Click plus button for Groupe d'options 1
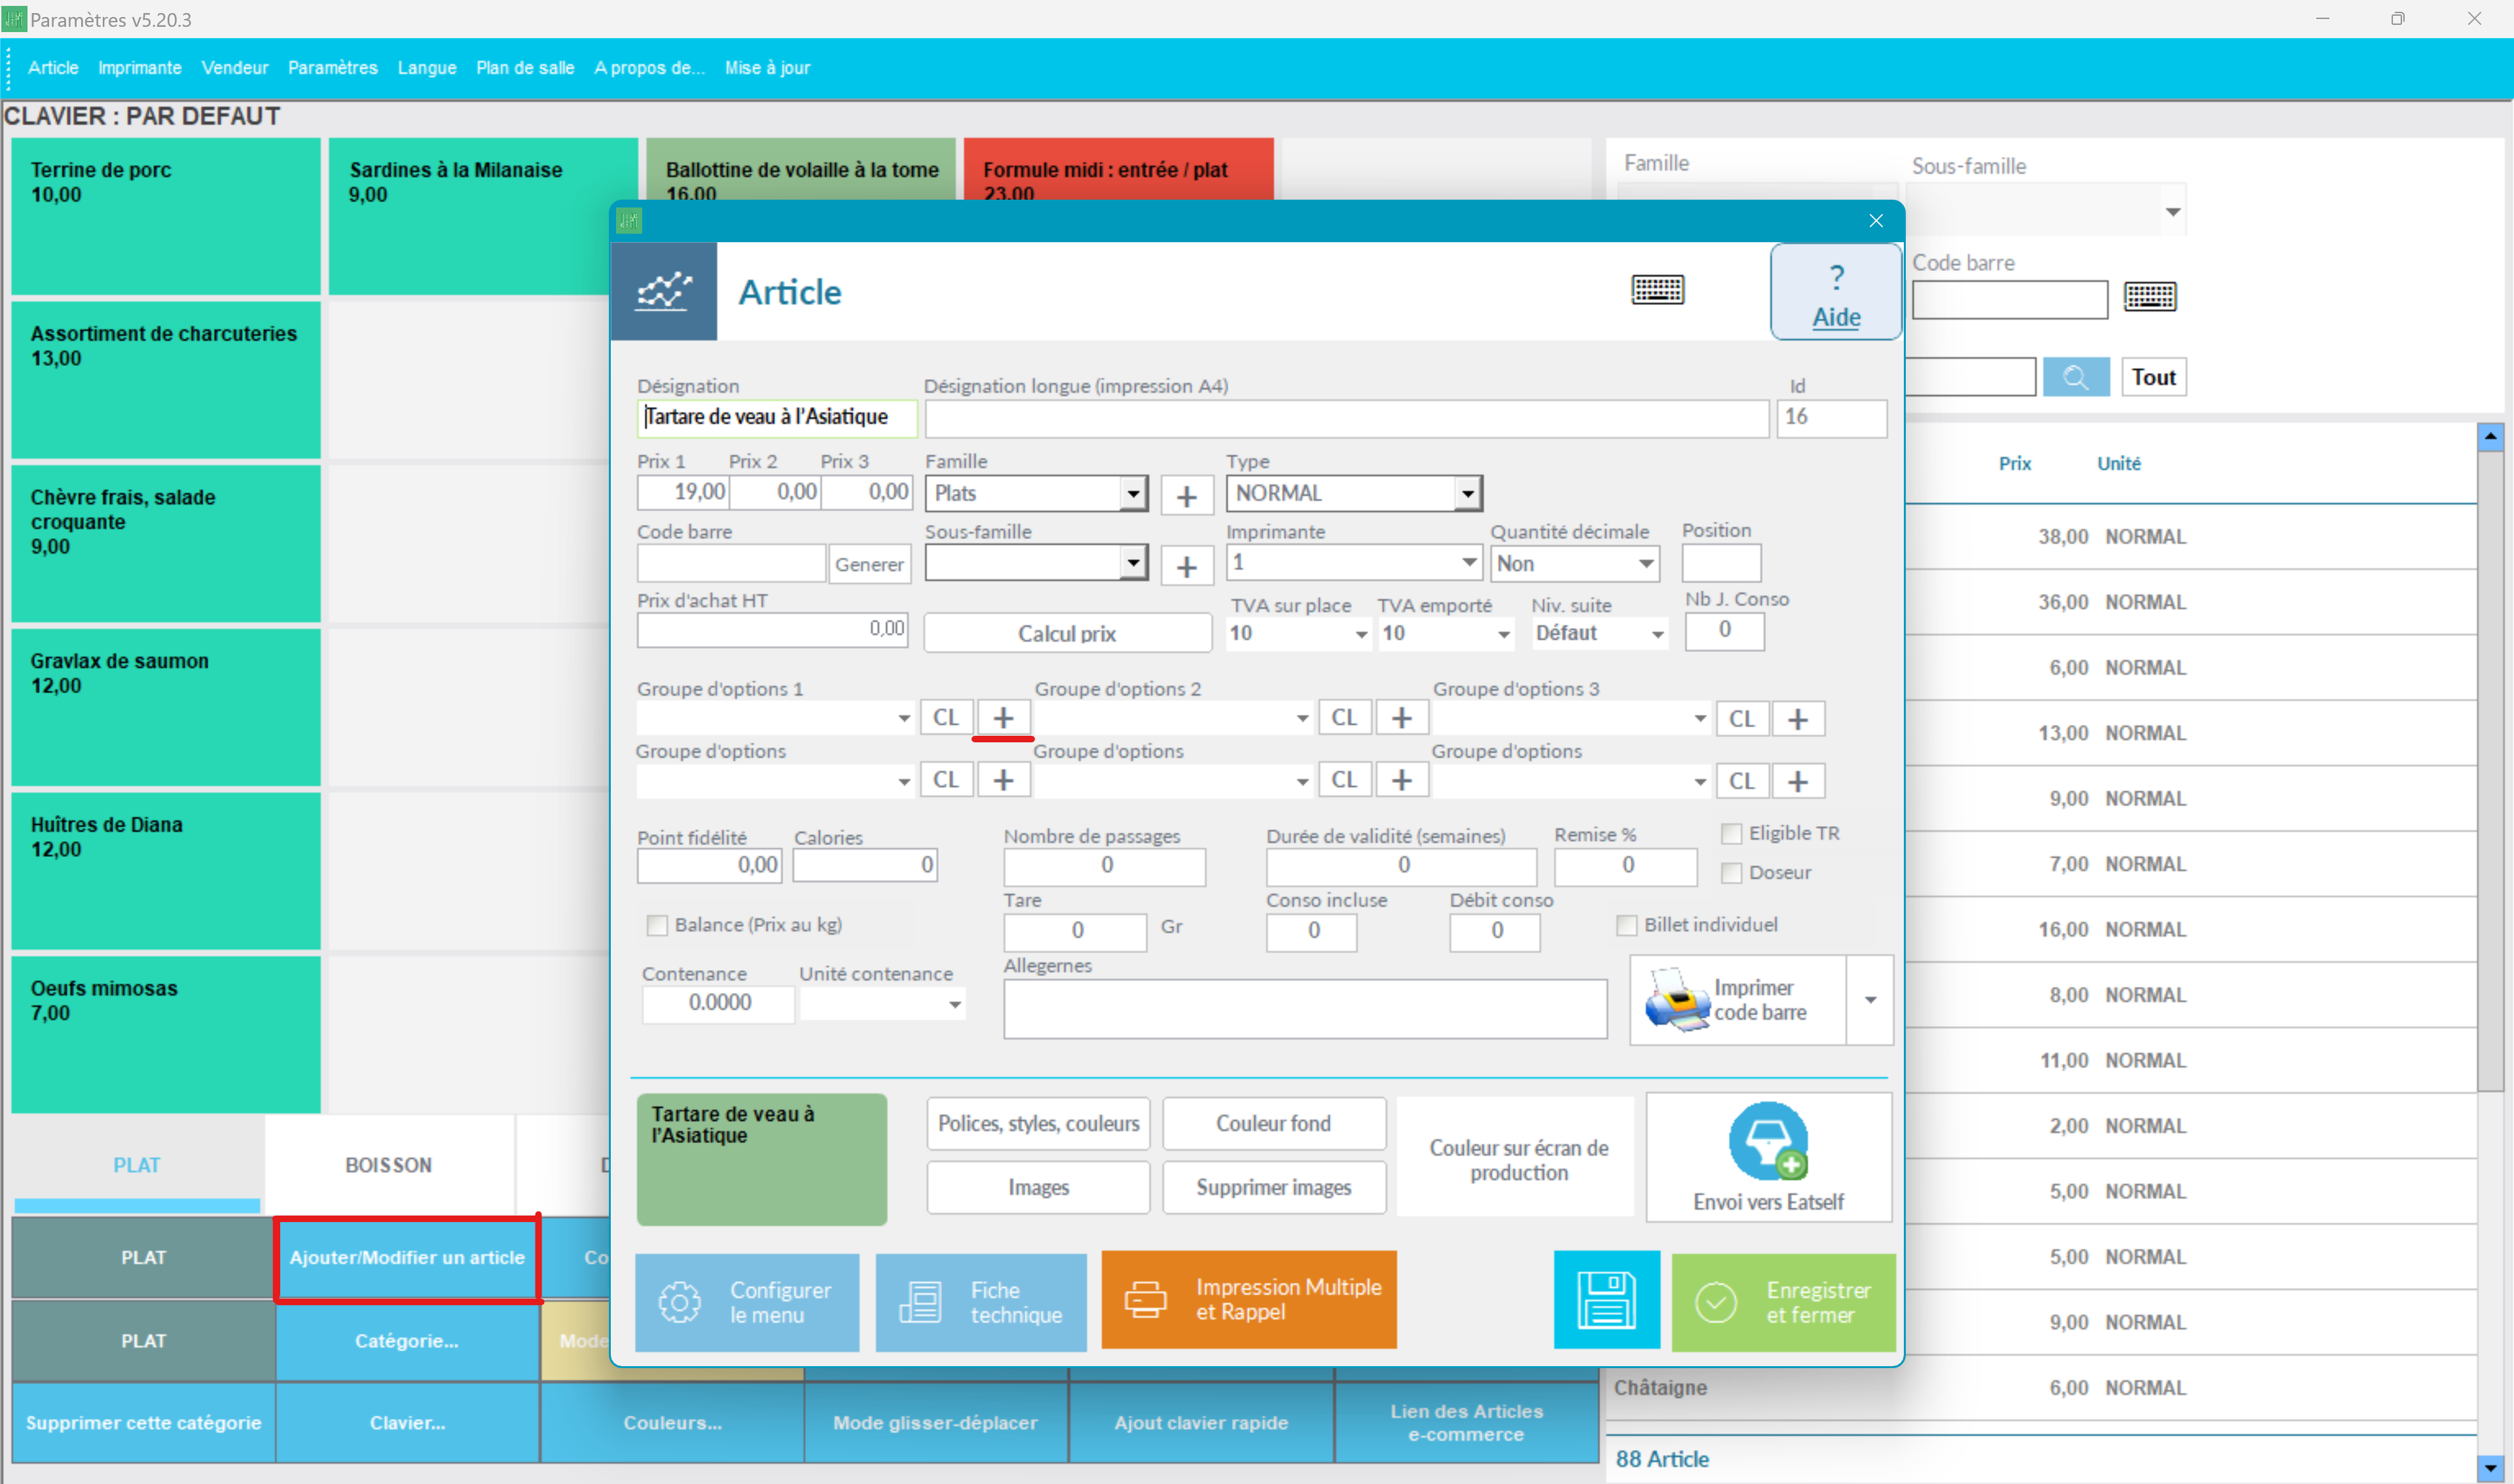Screen dimensions: 2514x1484 pyautogui.click(x=1003, y=717)
